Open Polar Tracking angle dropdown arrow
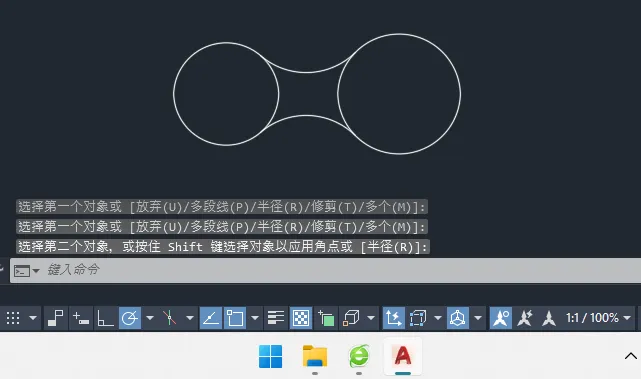The width and height of the screenshot is (641, 379). [150, 318]
